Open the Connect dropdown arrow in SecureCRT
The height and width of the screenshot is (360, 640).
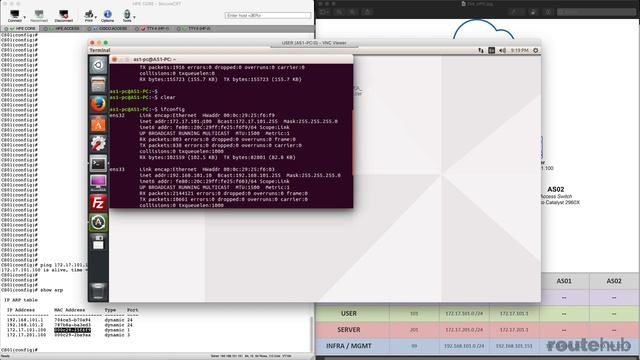pyautogui.click(x=24, y=17)
